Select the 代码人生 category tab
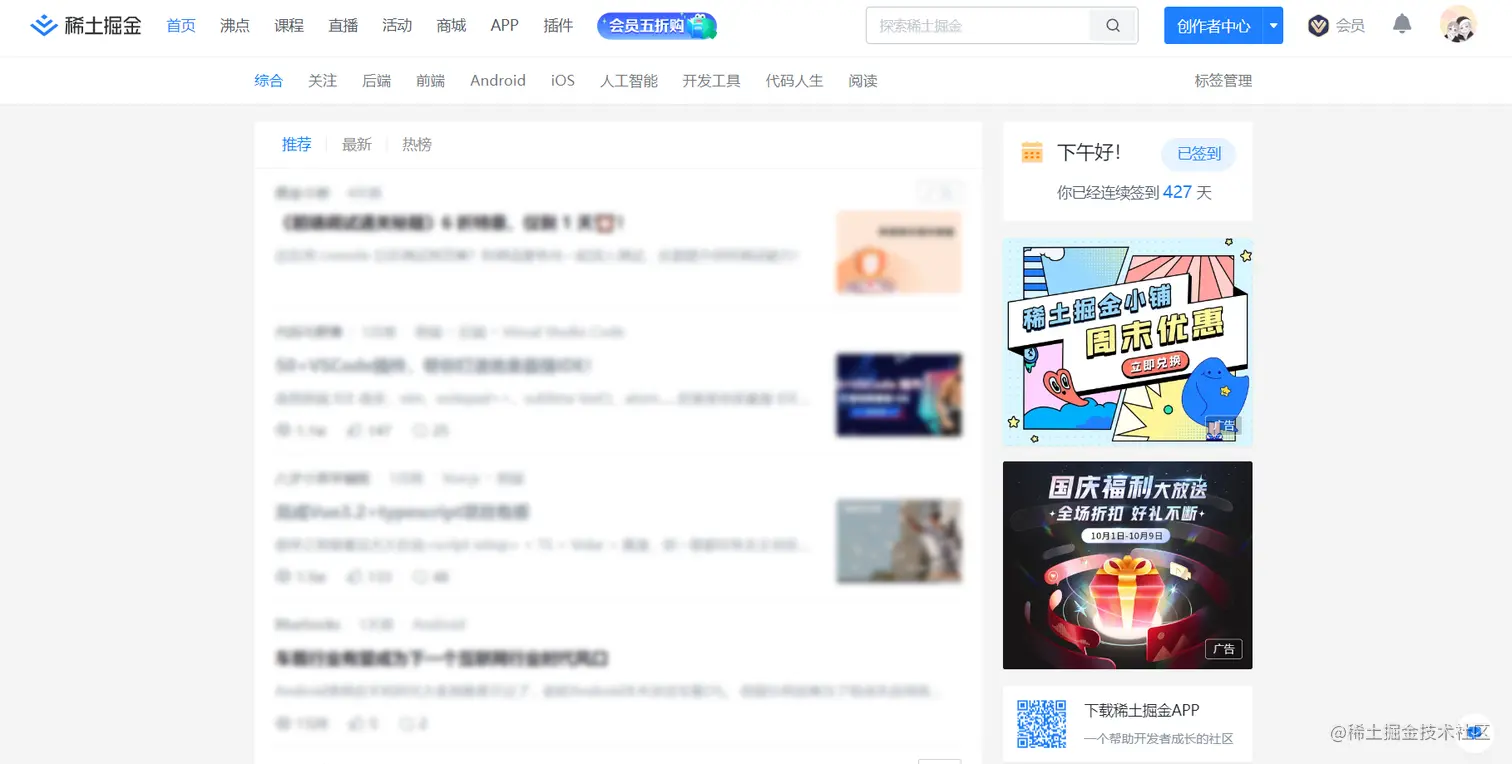 click(x=795, y=81)
